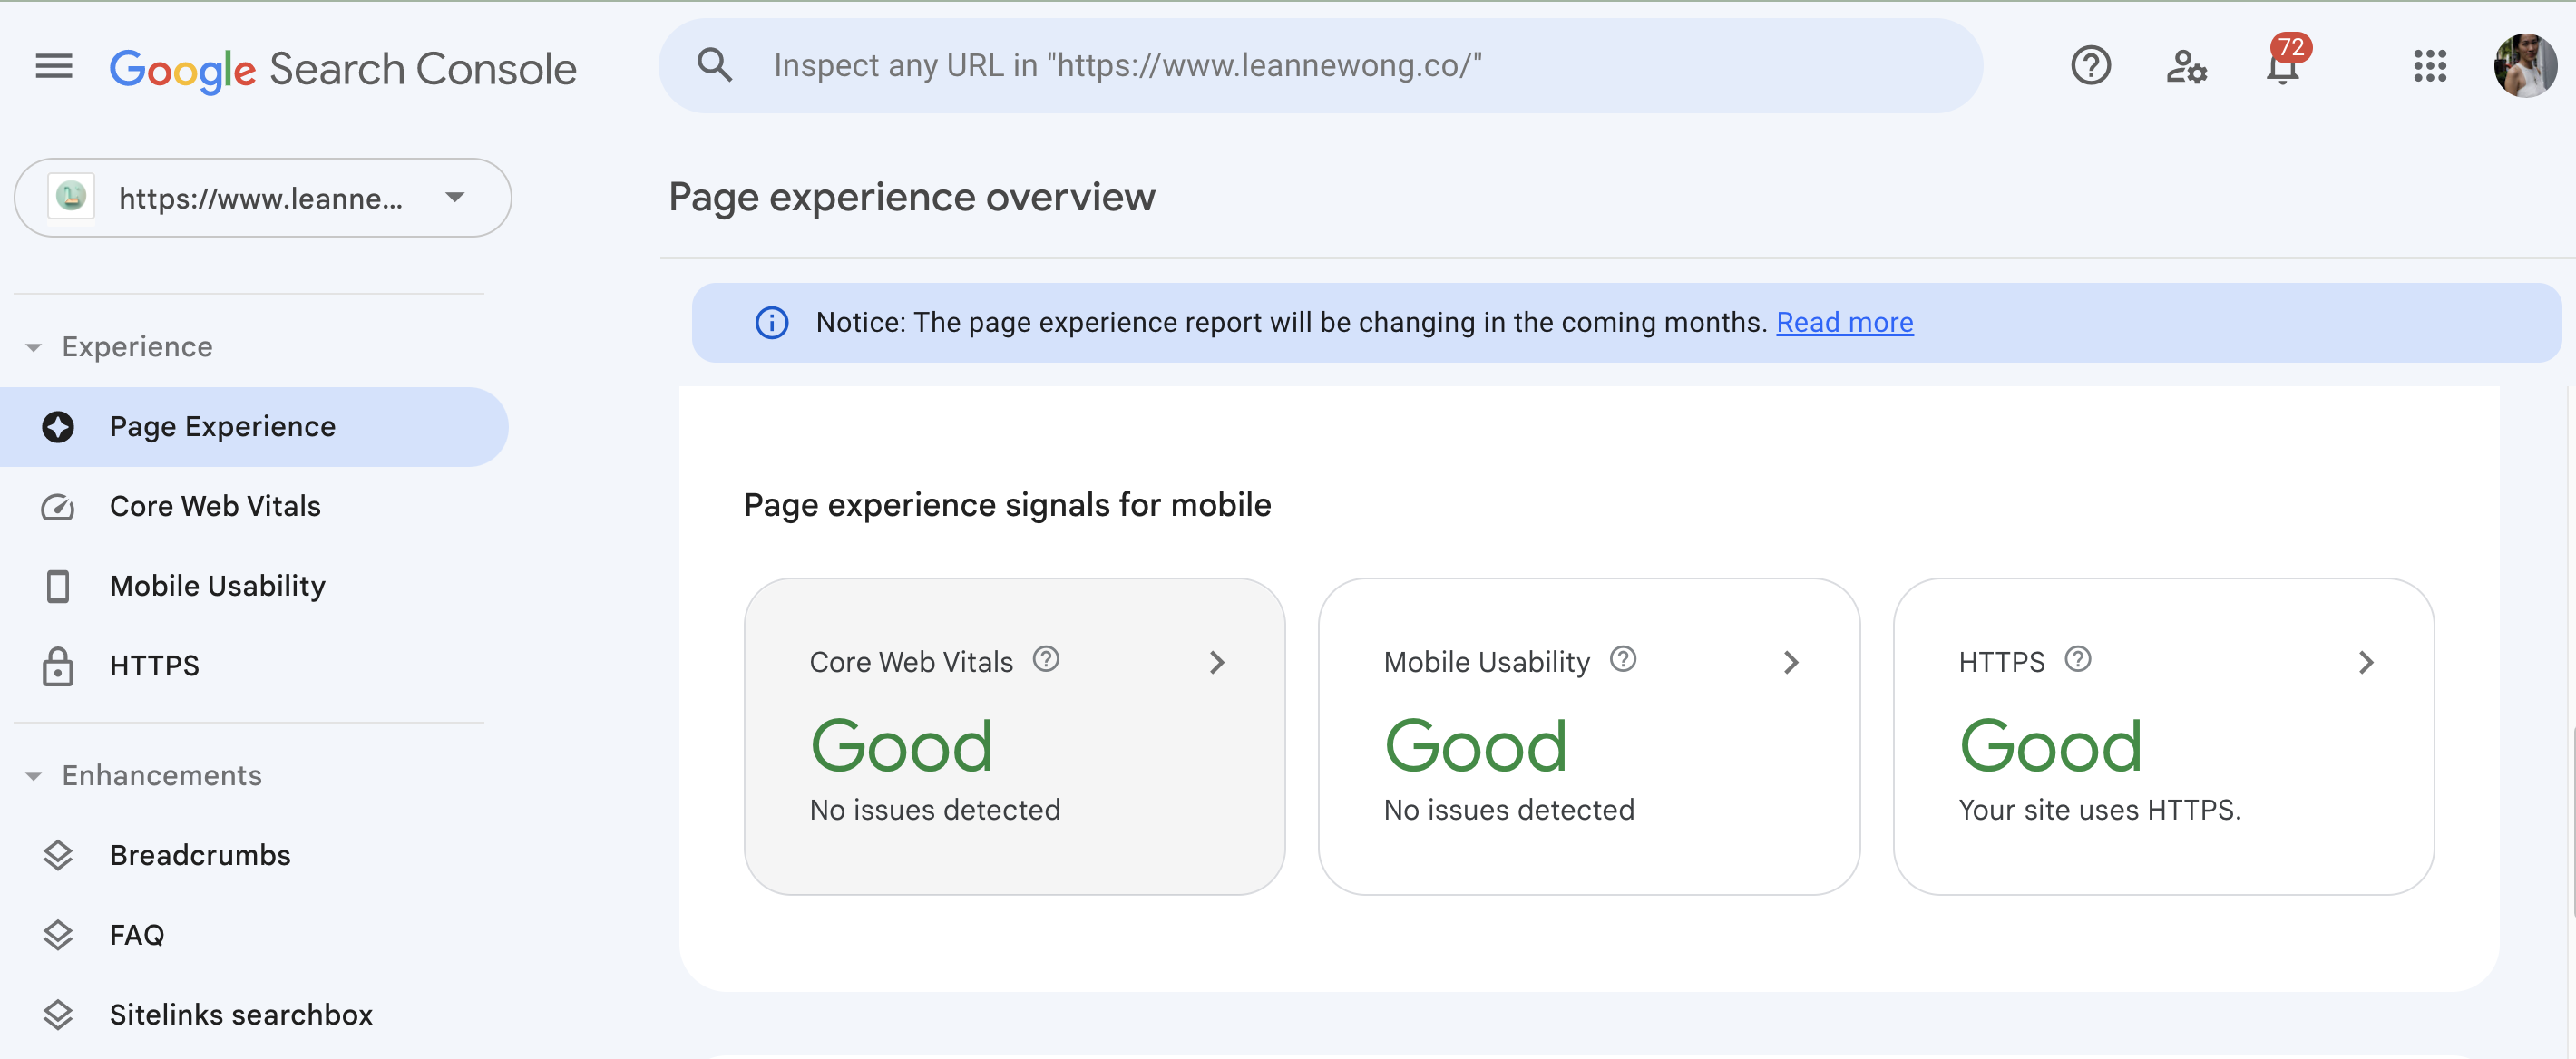Click the search magnifier icon

tap(715, 65)
